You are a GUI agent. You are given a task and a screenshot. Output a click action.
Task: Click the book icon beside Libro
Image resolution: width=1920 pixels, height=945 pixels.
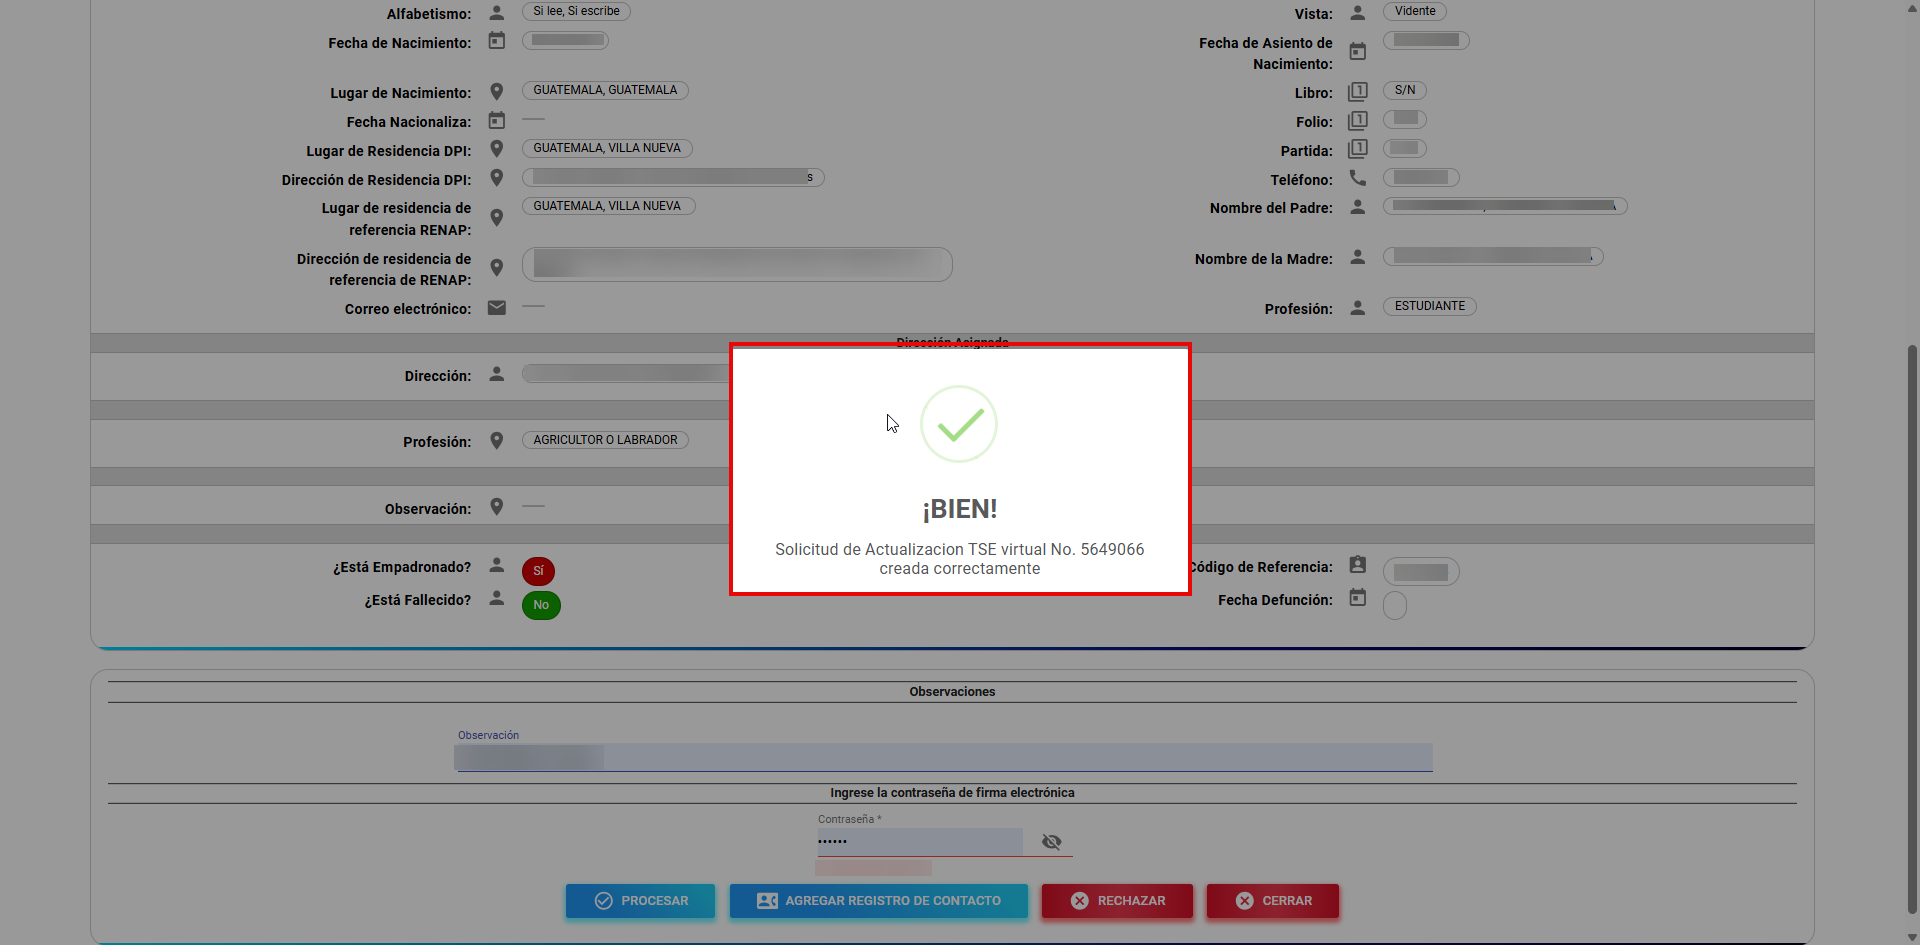tap(1357, 92)
